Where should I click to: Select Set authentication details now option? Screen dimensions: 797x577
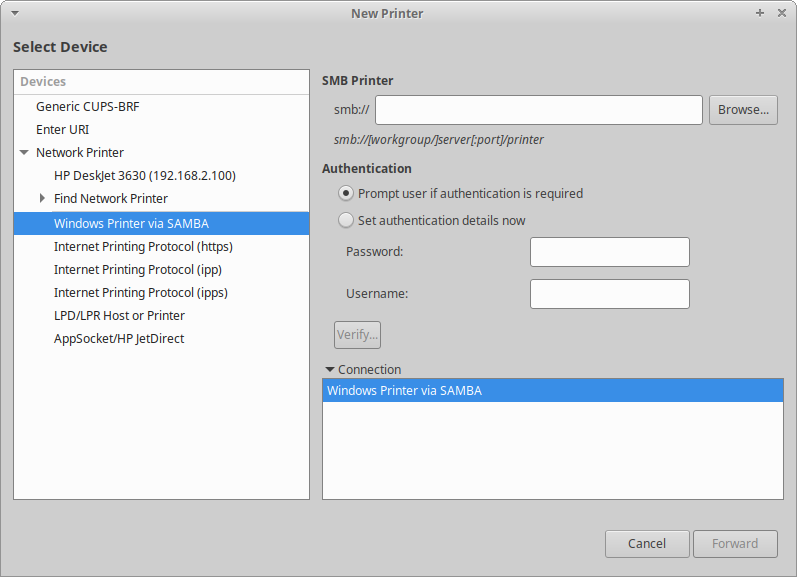(x=347, y=220)
